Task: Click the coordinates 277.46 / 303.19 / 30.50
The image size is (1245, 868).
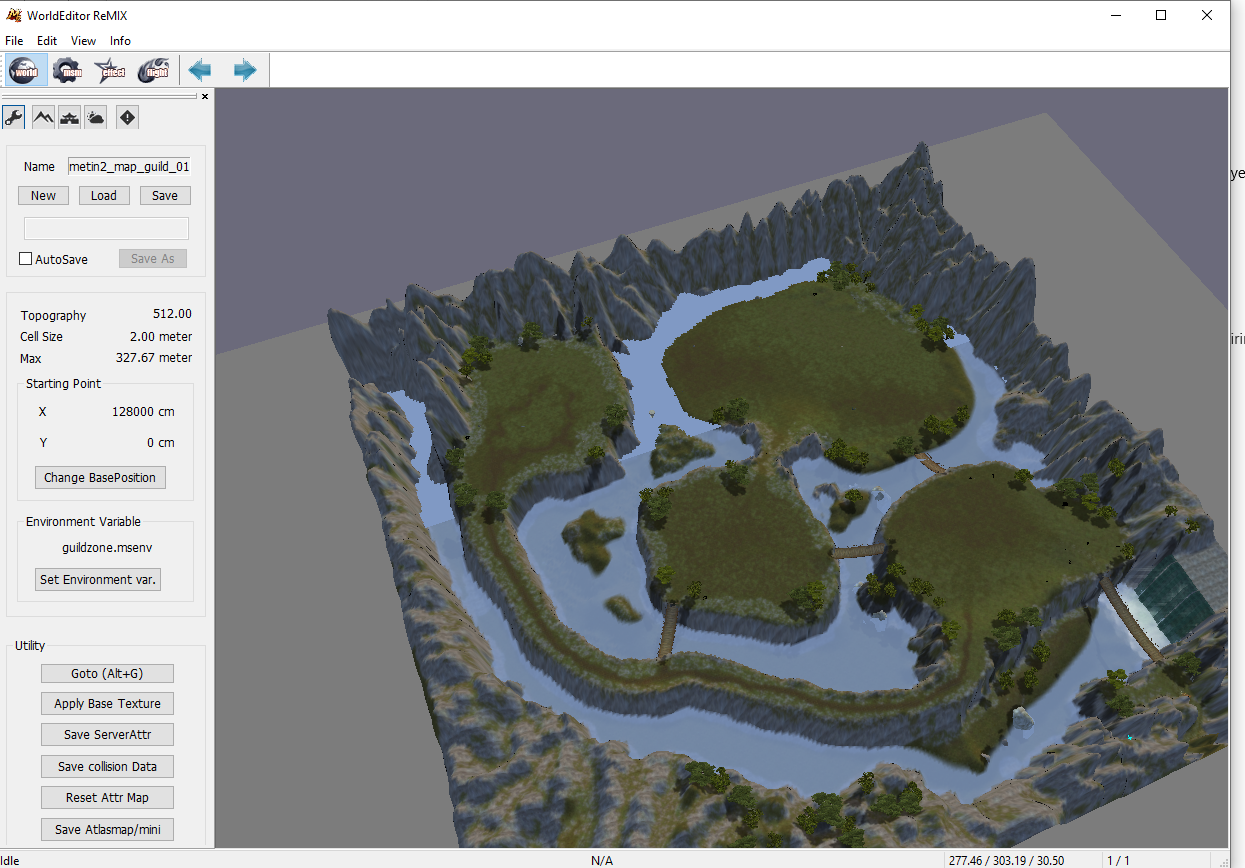Action: (1006, 861)
